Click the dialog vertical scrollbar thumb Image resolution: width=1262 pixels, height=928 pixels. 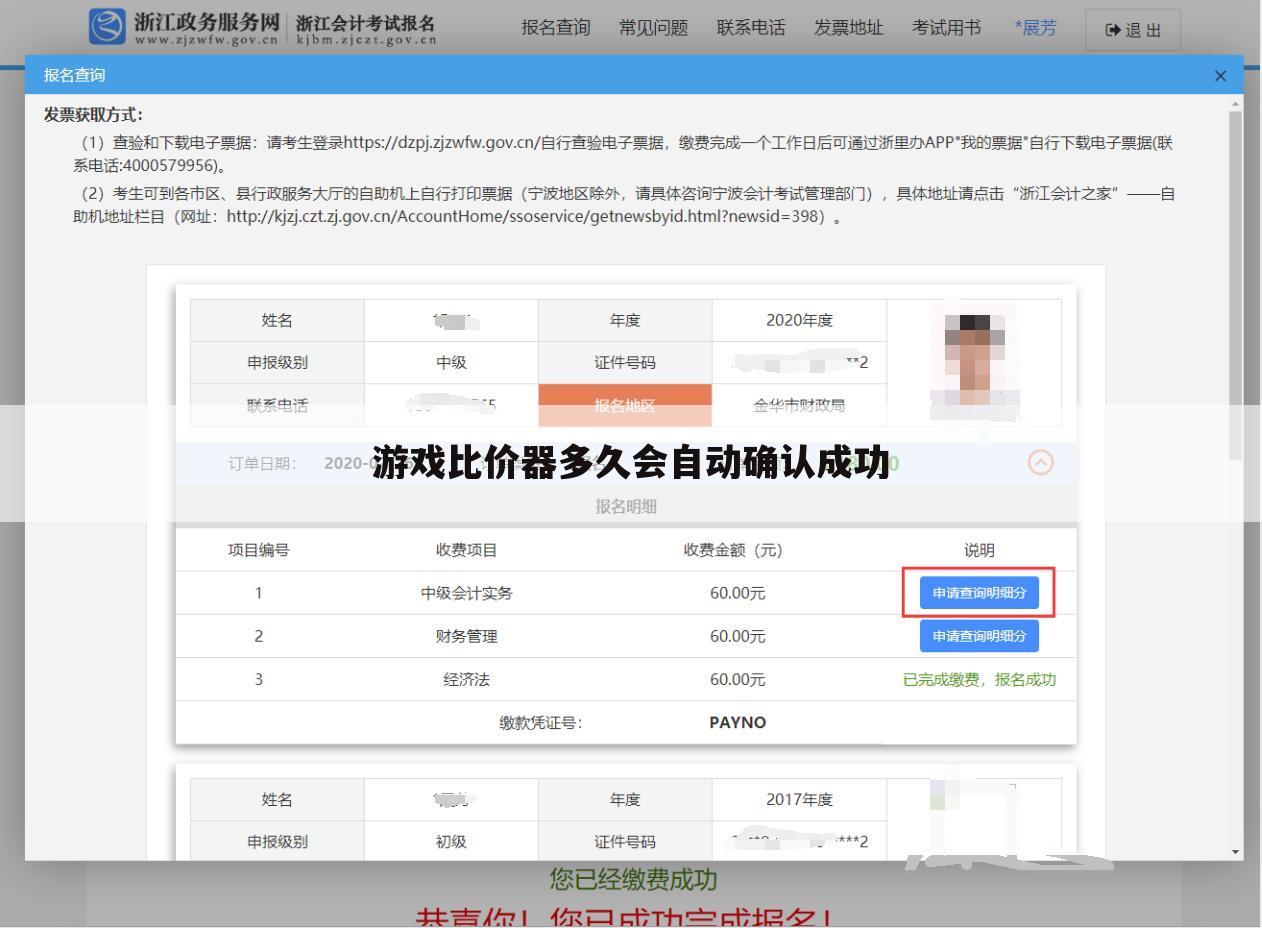pyautogui.click(x=1236, y=285)
